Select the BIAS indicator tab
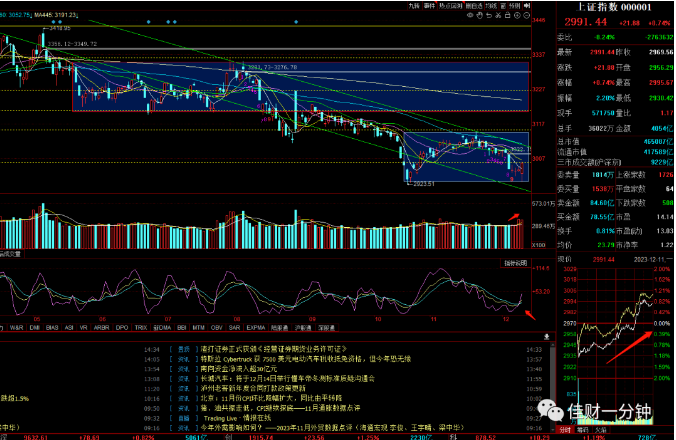Screen dimensions: 676x440 52,328
